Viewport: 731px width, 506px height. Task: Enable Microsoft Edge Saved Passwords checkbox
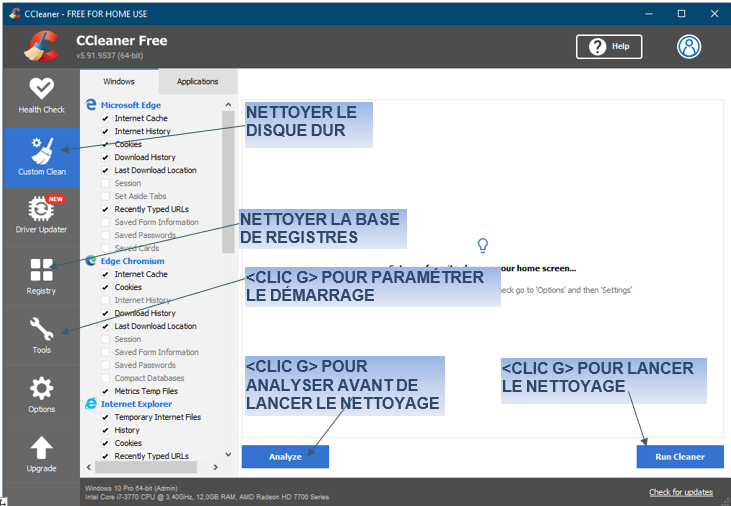pos(105,236)
